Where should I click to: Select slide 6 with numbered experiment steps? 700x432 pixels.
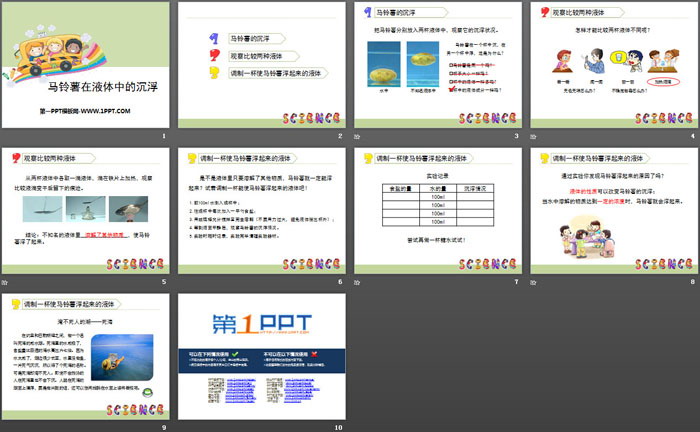[262, 211]
